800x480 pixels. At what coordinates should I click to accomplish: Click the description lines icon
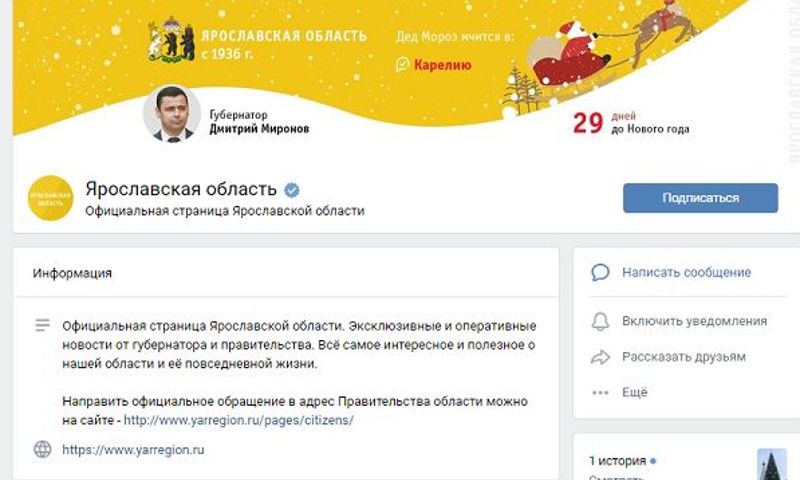point(42,325)
